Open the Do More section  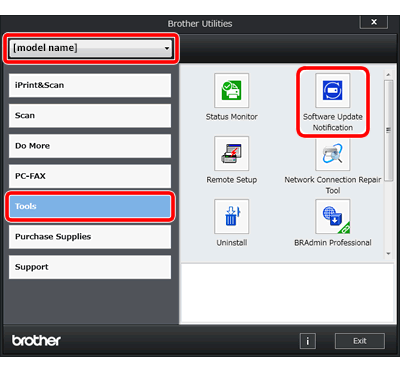coord(90,146)
